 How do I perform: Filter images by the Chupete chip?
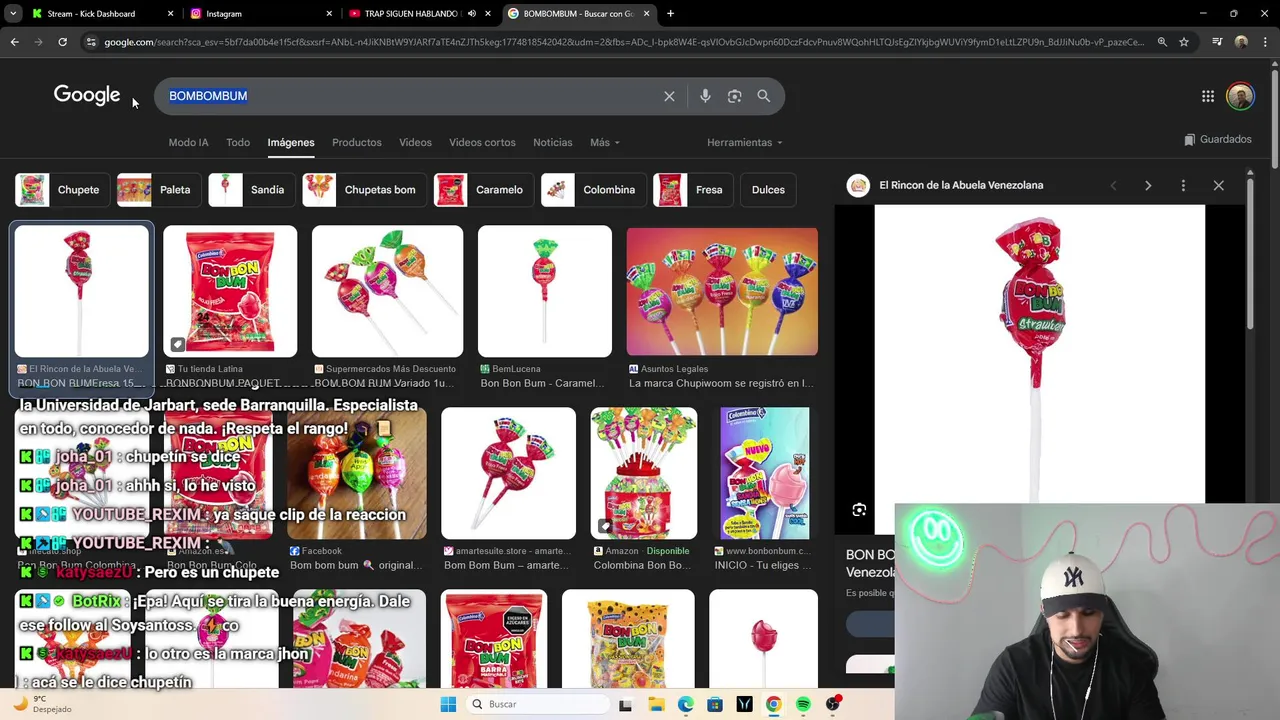60,189
